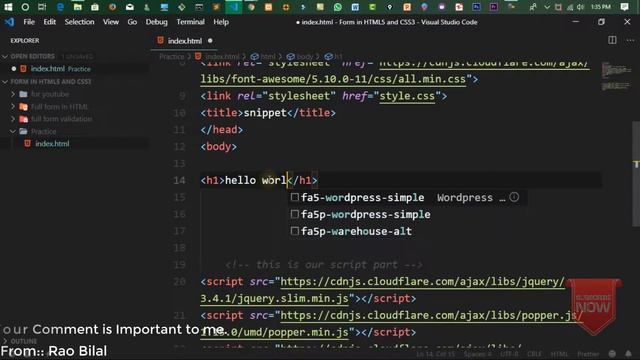
Task: Click the Practice breadcrumb segment
Action: coord(171,56)
